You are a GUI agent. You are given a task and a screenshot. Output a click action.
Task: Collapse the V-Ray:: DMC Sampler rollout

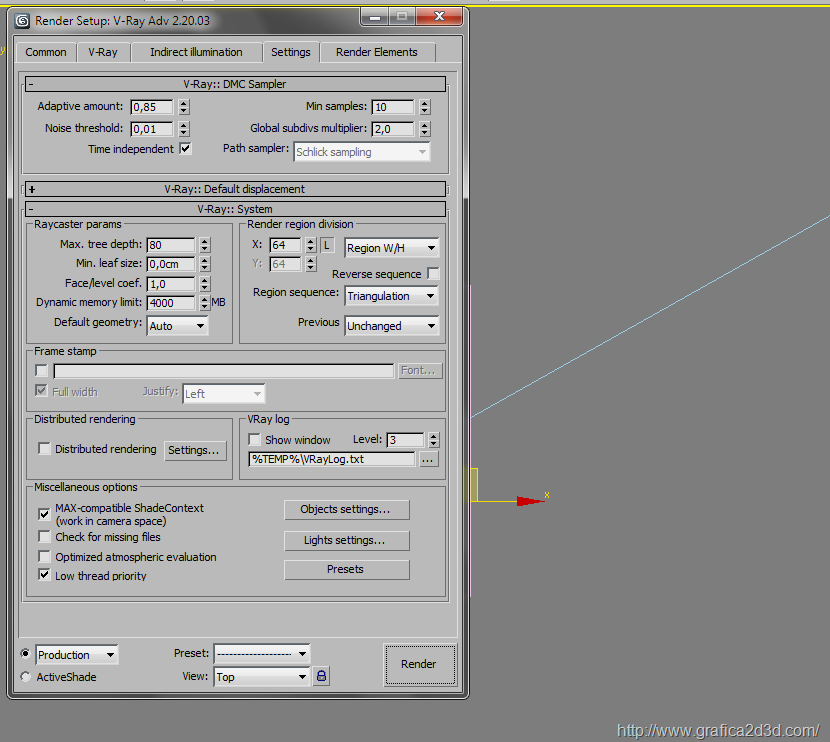235,84
